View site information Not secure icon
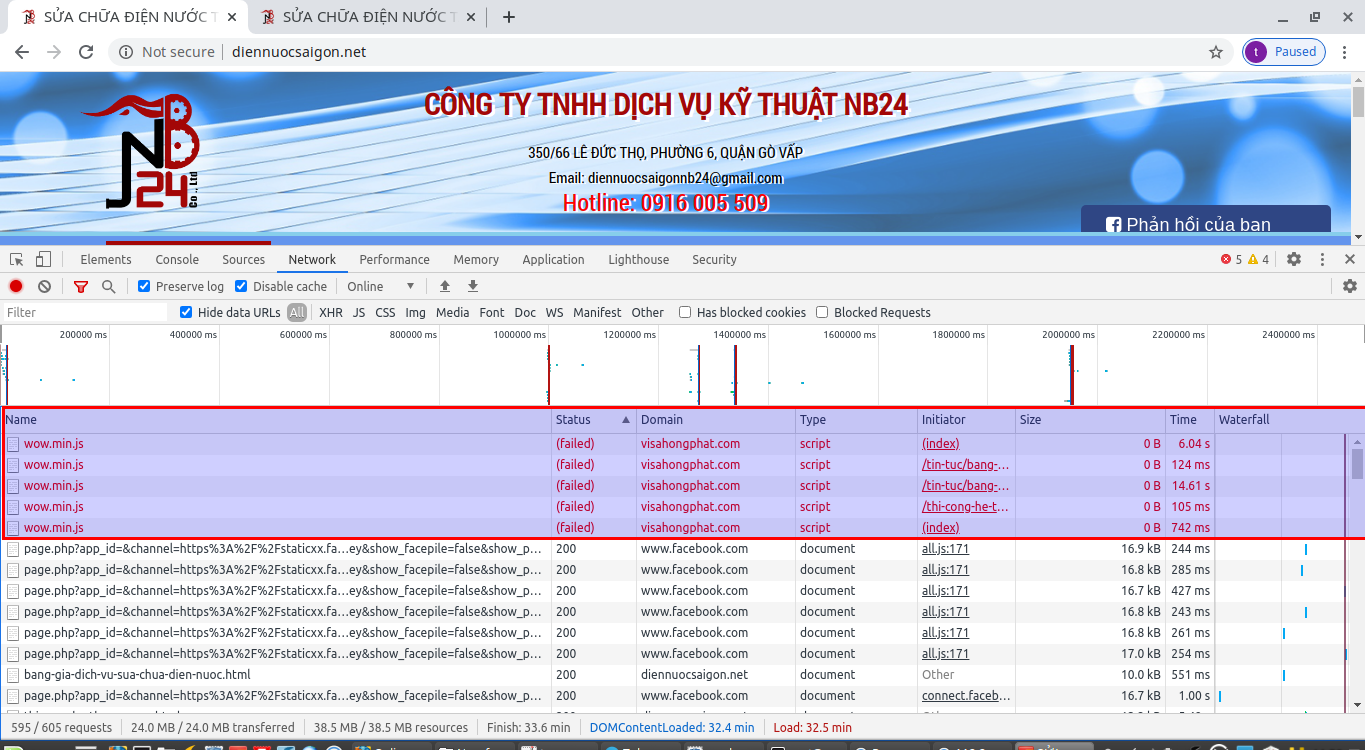This screenshot has height=750, width=1365. coord(125,52)
